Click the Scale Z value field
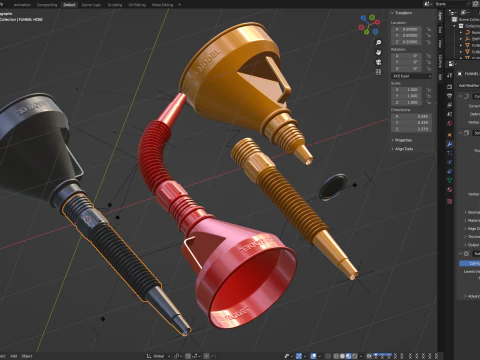The height and width of the screenshot is (360, 480). click(406, 102)
